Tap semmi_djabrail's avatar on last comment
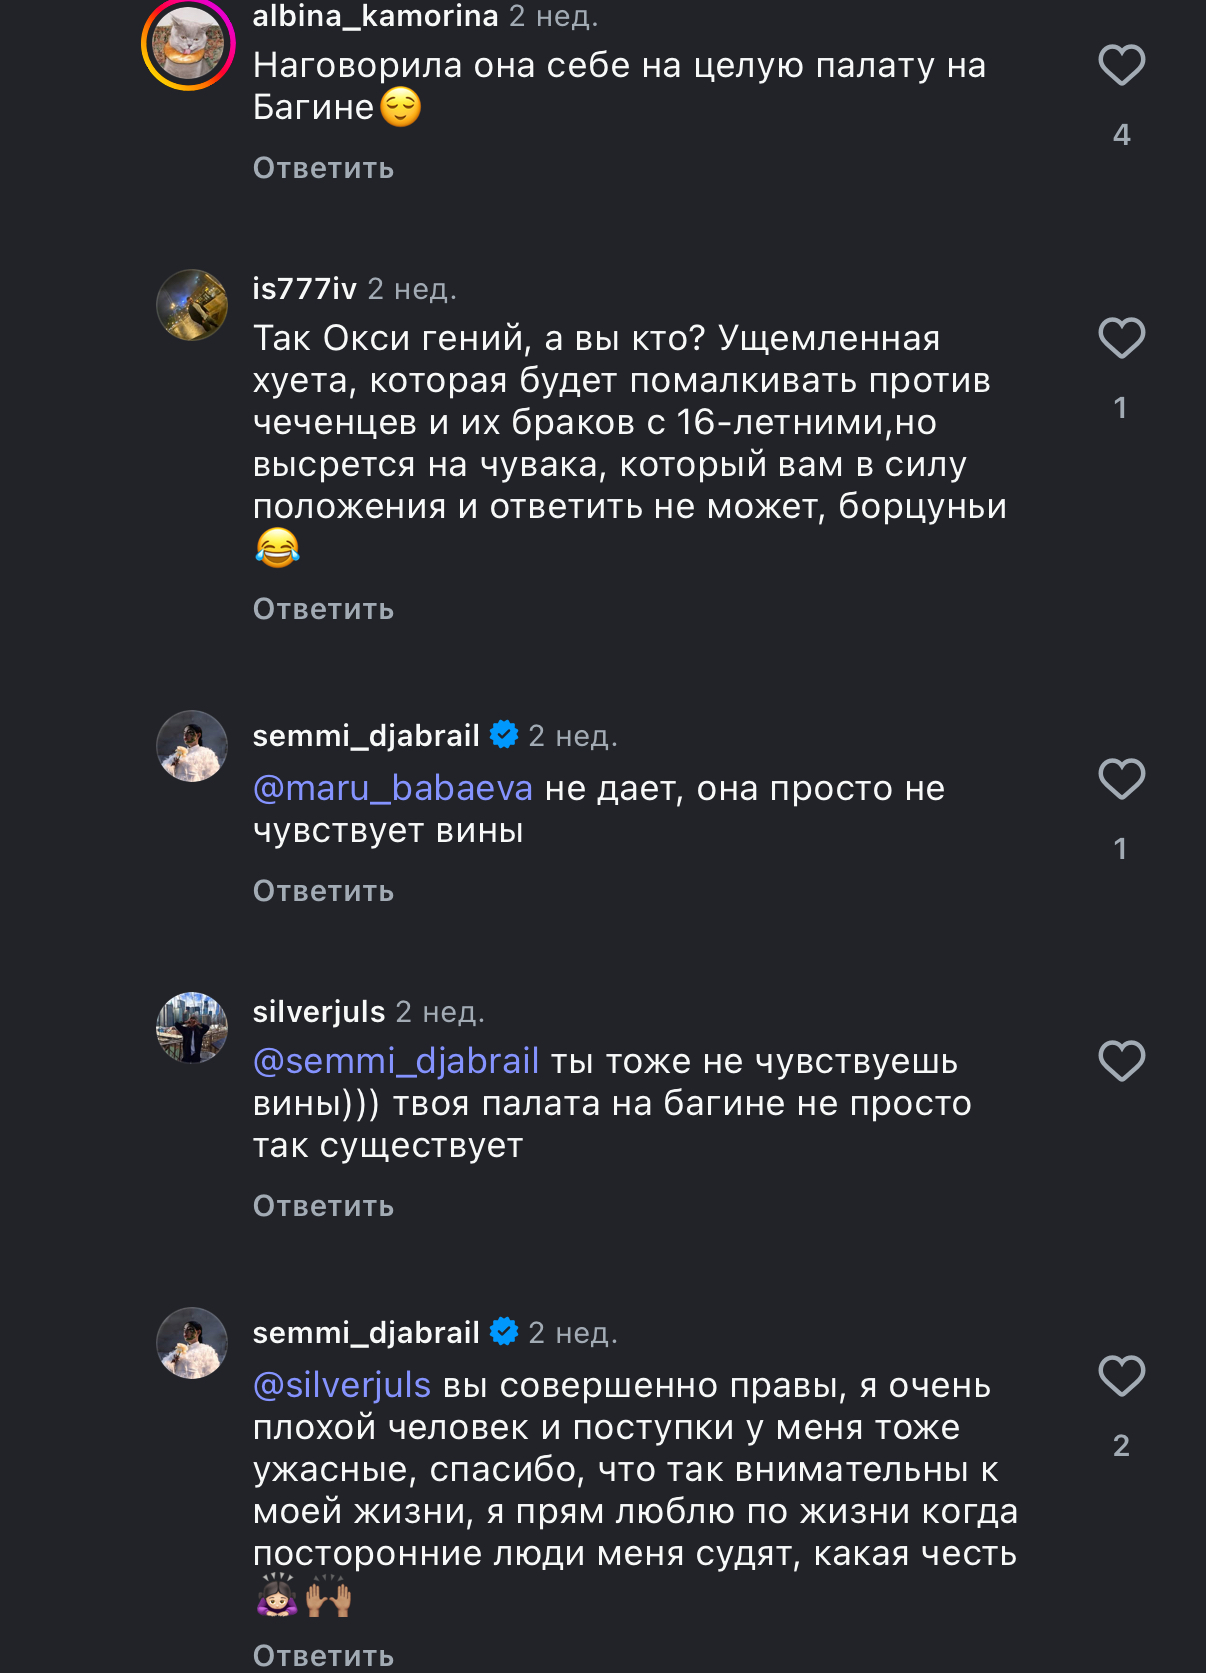 (192, 1343)
